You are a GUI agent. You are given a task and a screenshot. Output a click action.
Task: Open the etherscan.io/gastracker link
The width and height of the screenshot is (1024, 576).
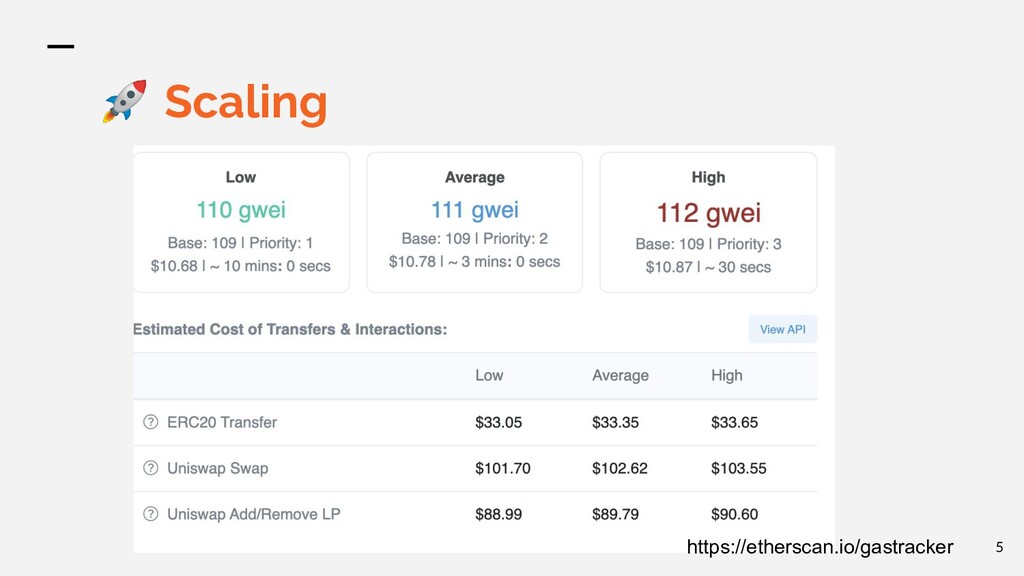coord(819,547)
